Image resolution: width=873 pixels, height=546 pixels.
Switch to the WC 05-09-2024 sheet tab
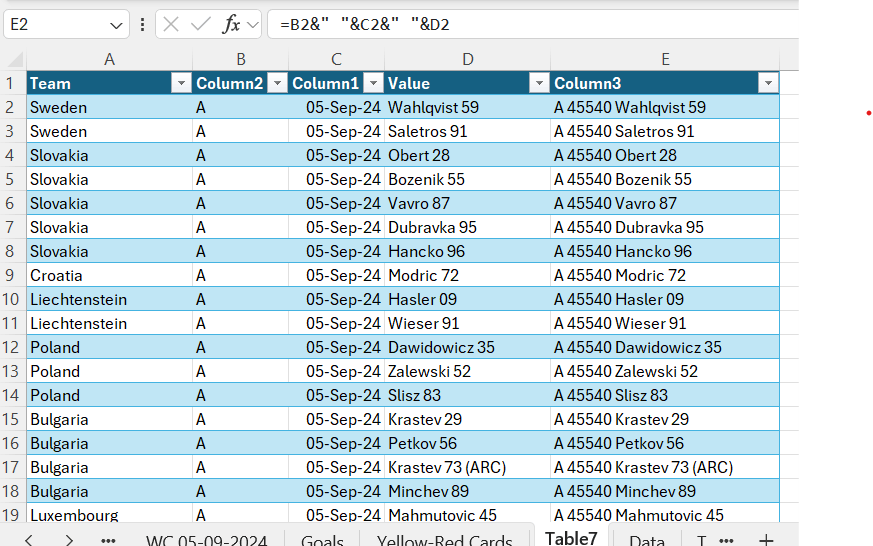pyautogui.click(x=207, y=540)
